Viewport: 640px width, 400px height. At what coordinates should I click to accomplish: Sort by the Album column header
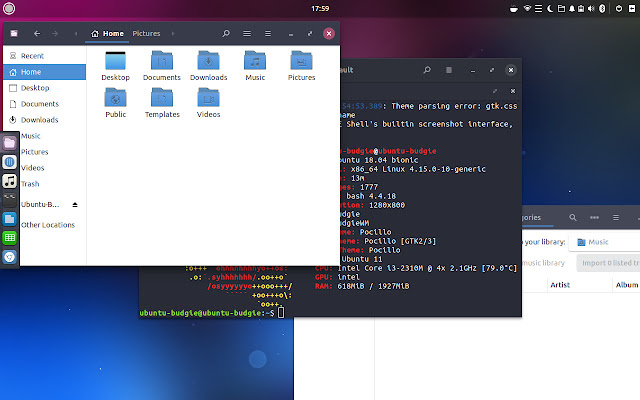[x=627, y=285]
